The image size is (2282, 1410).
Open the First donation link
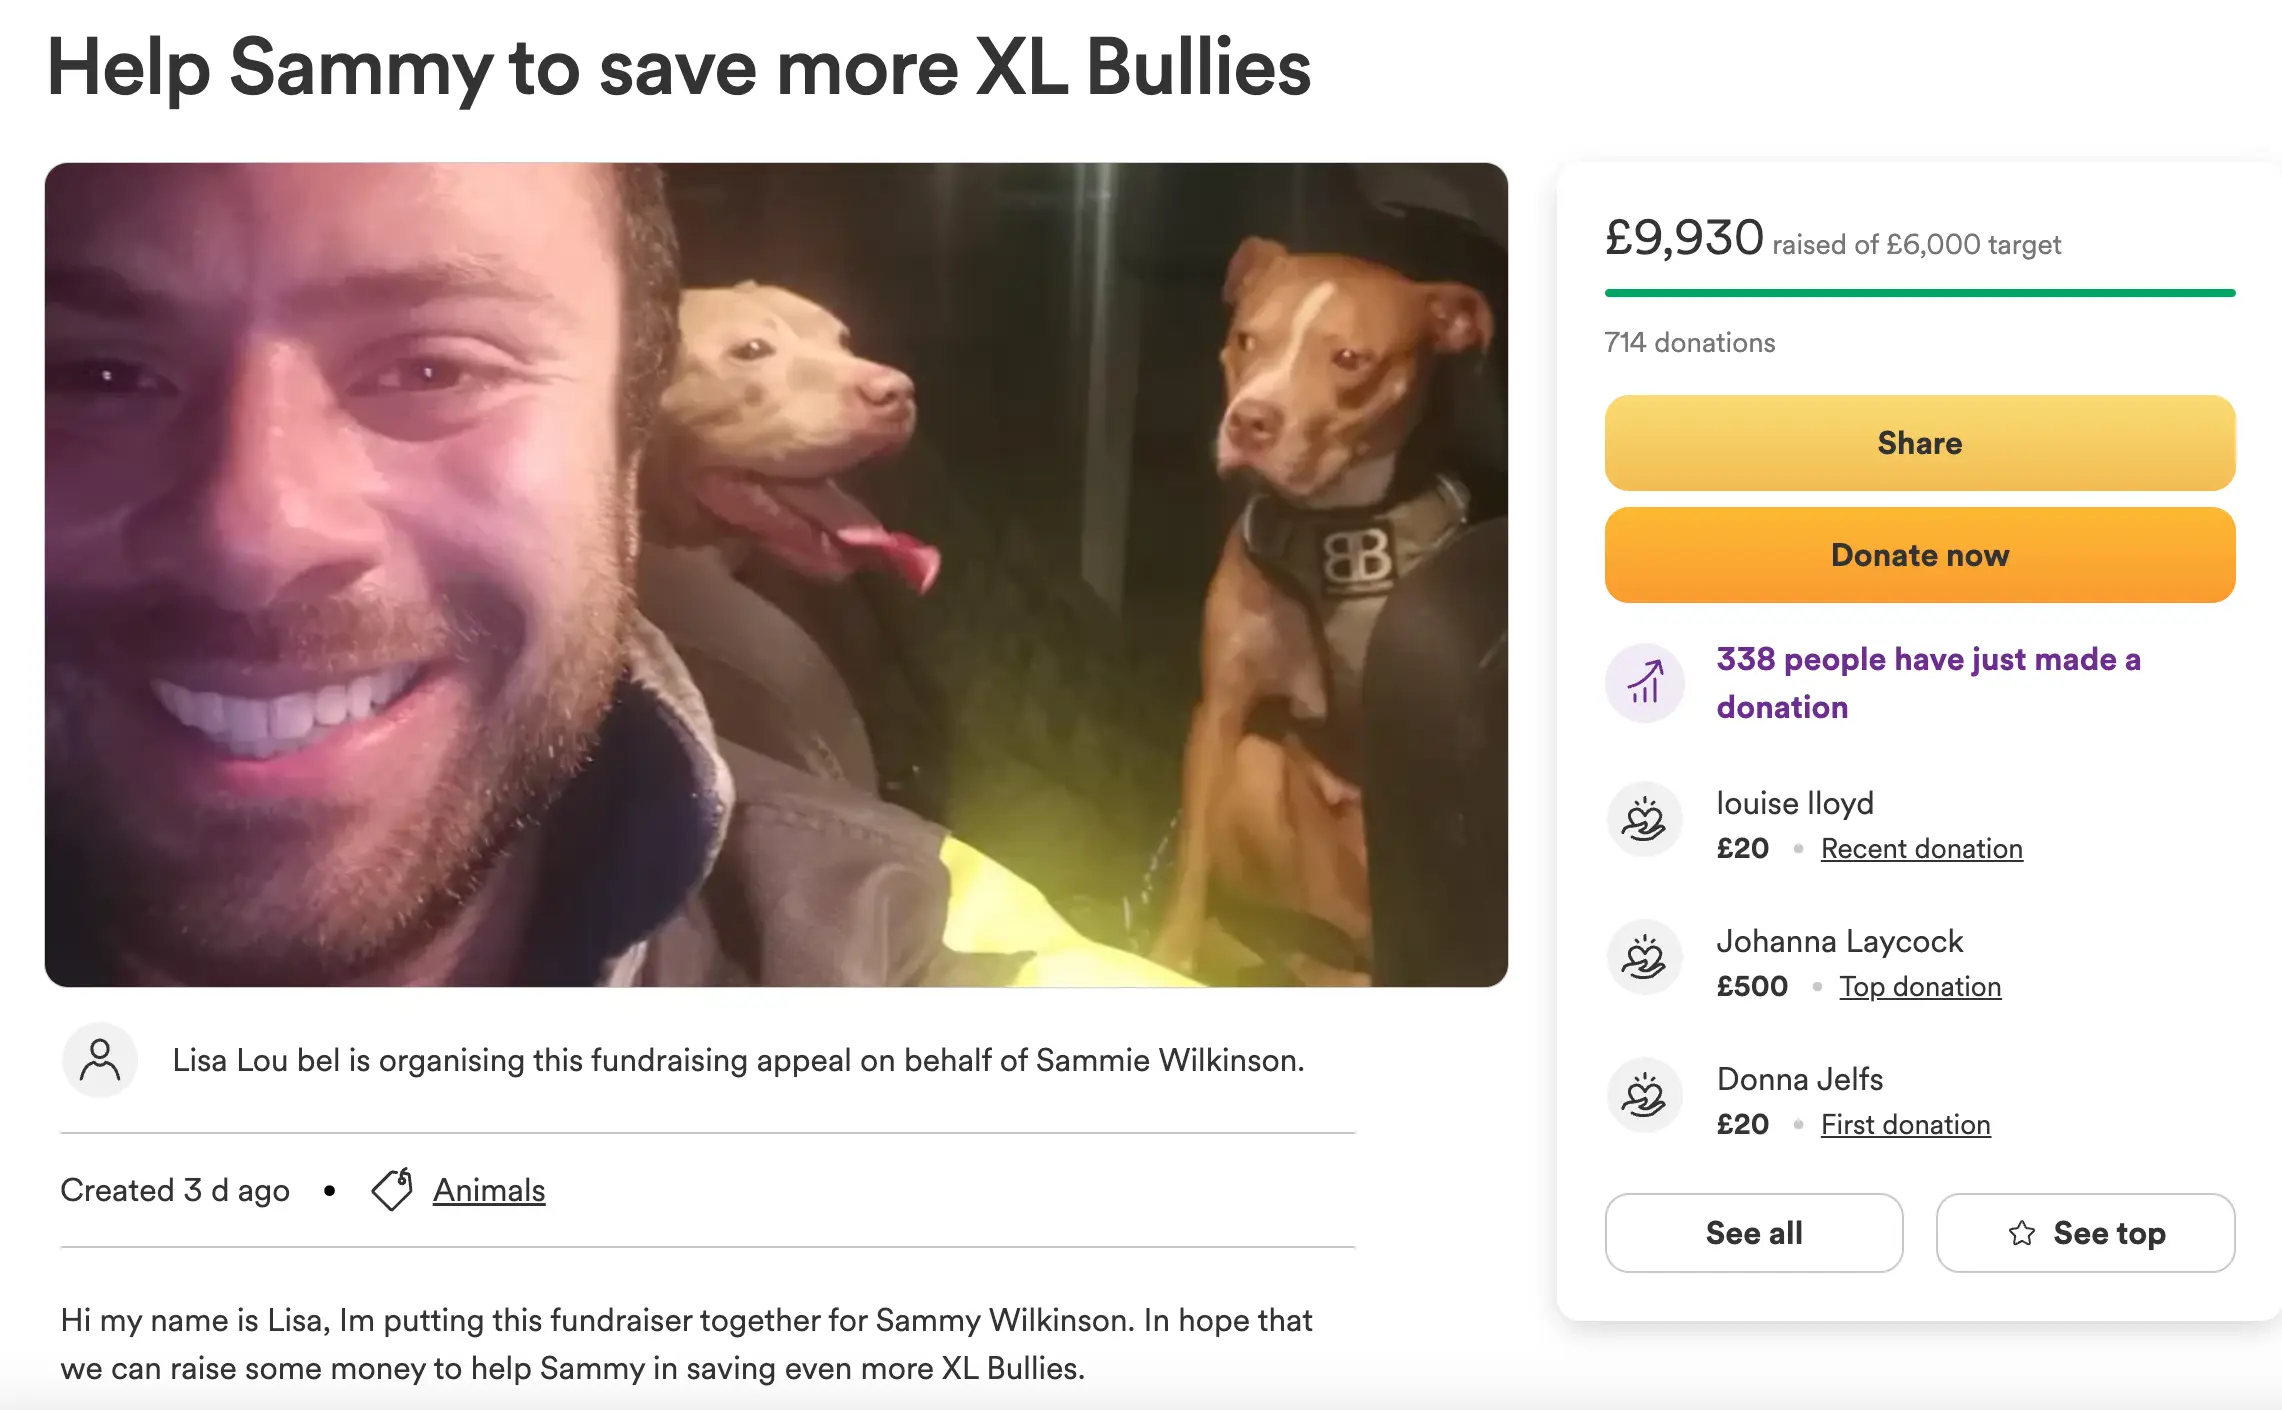(x=1904, y=1124)
